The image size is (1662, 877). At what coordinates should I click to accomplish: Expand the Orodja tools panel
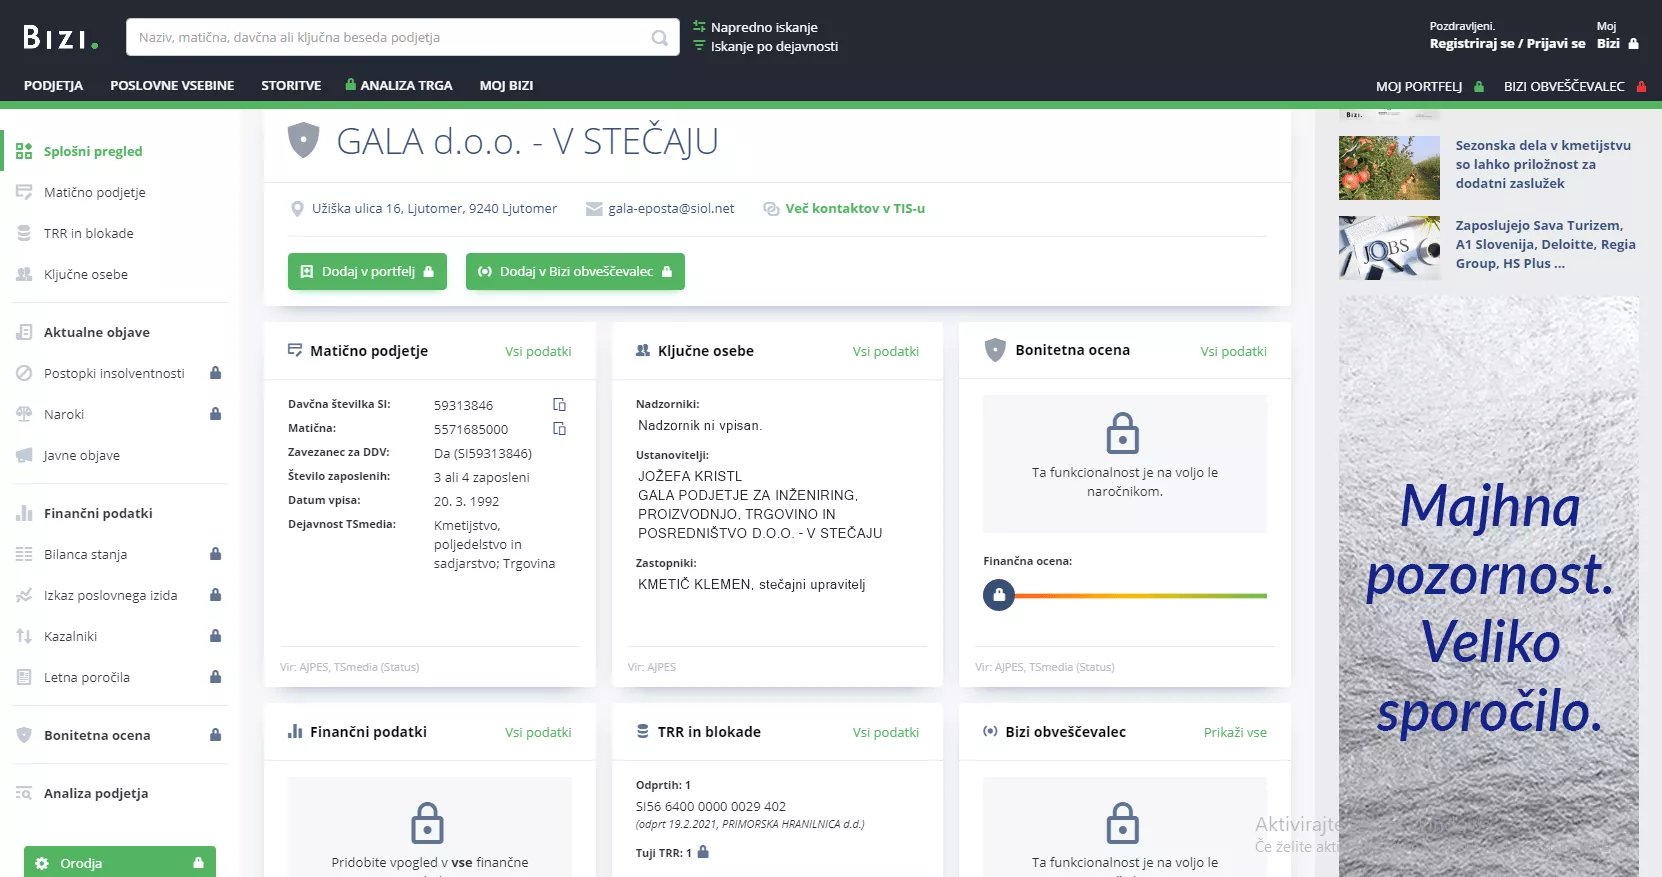tap(119, 862)
